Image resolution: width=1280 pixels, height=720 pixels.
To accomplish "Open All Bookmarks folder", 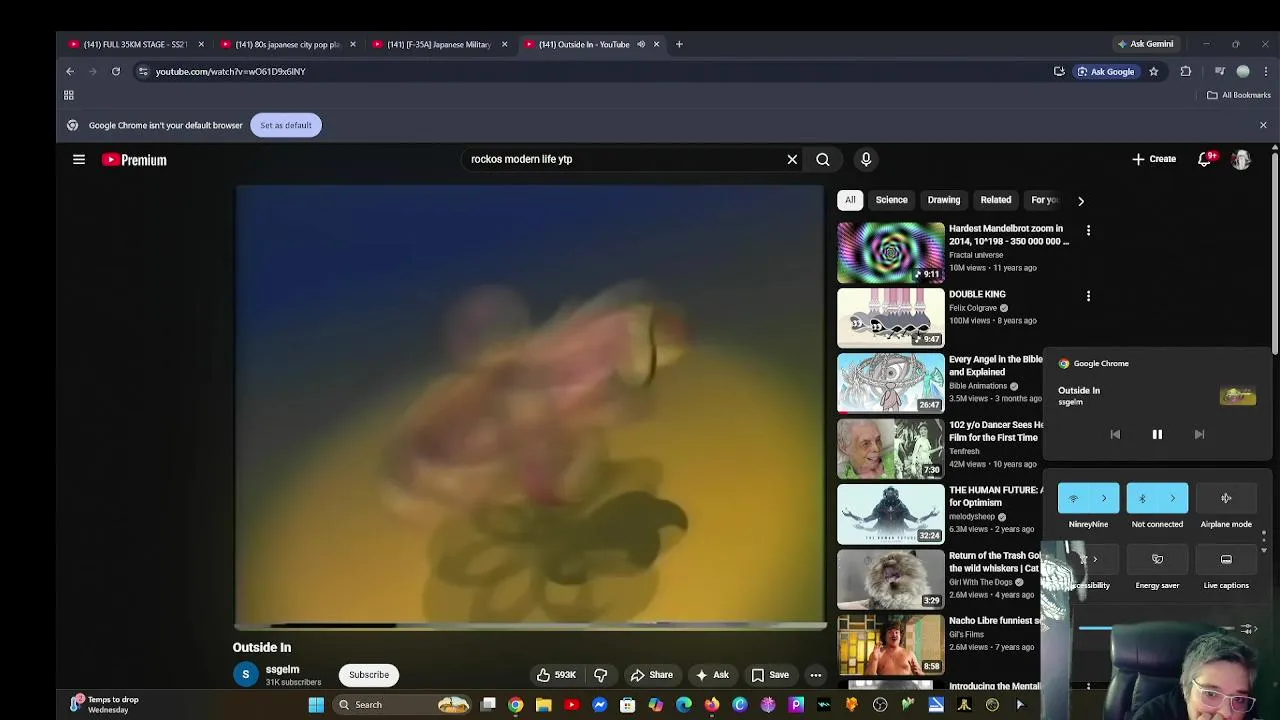I will coord(1238,95).
